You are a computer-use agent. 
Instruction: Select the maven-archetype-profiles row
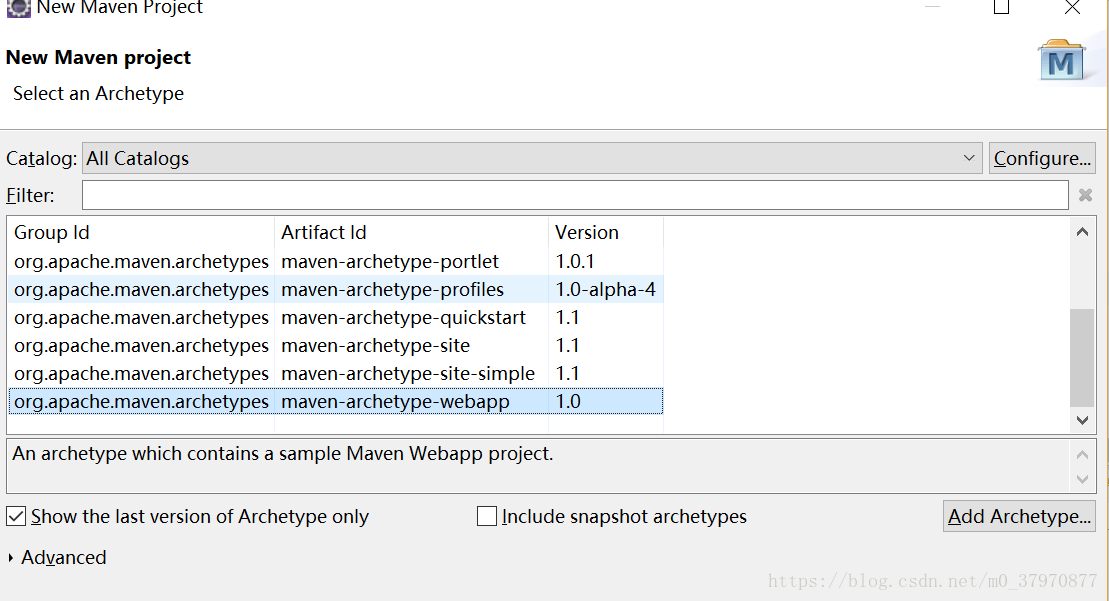pyautogui.click(x=336, y=290)
